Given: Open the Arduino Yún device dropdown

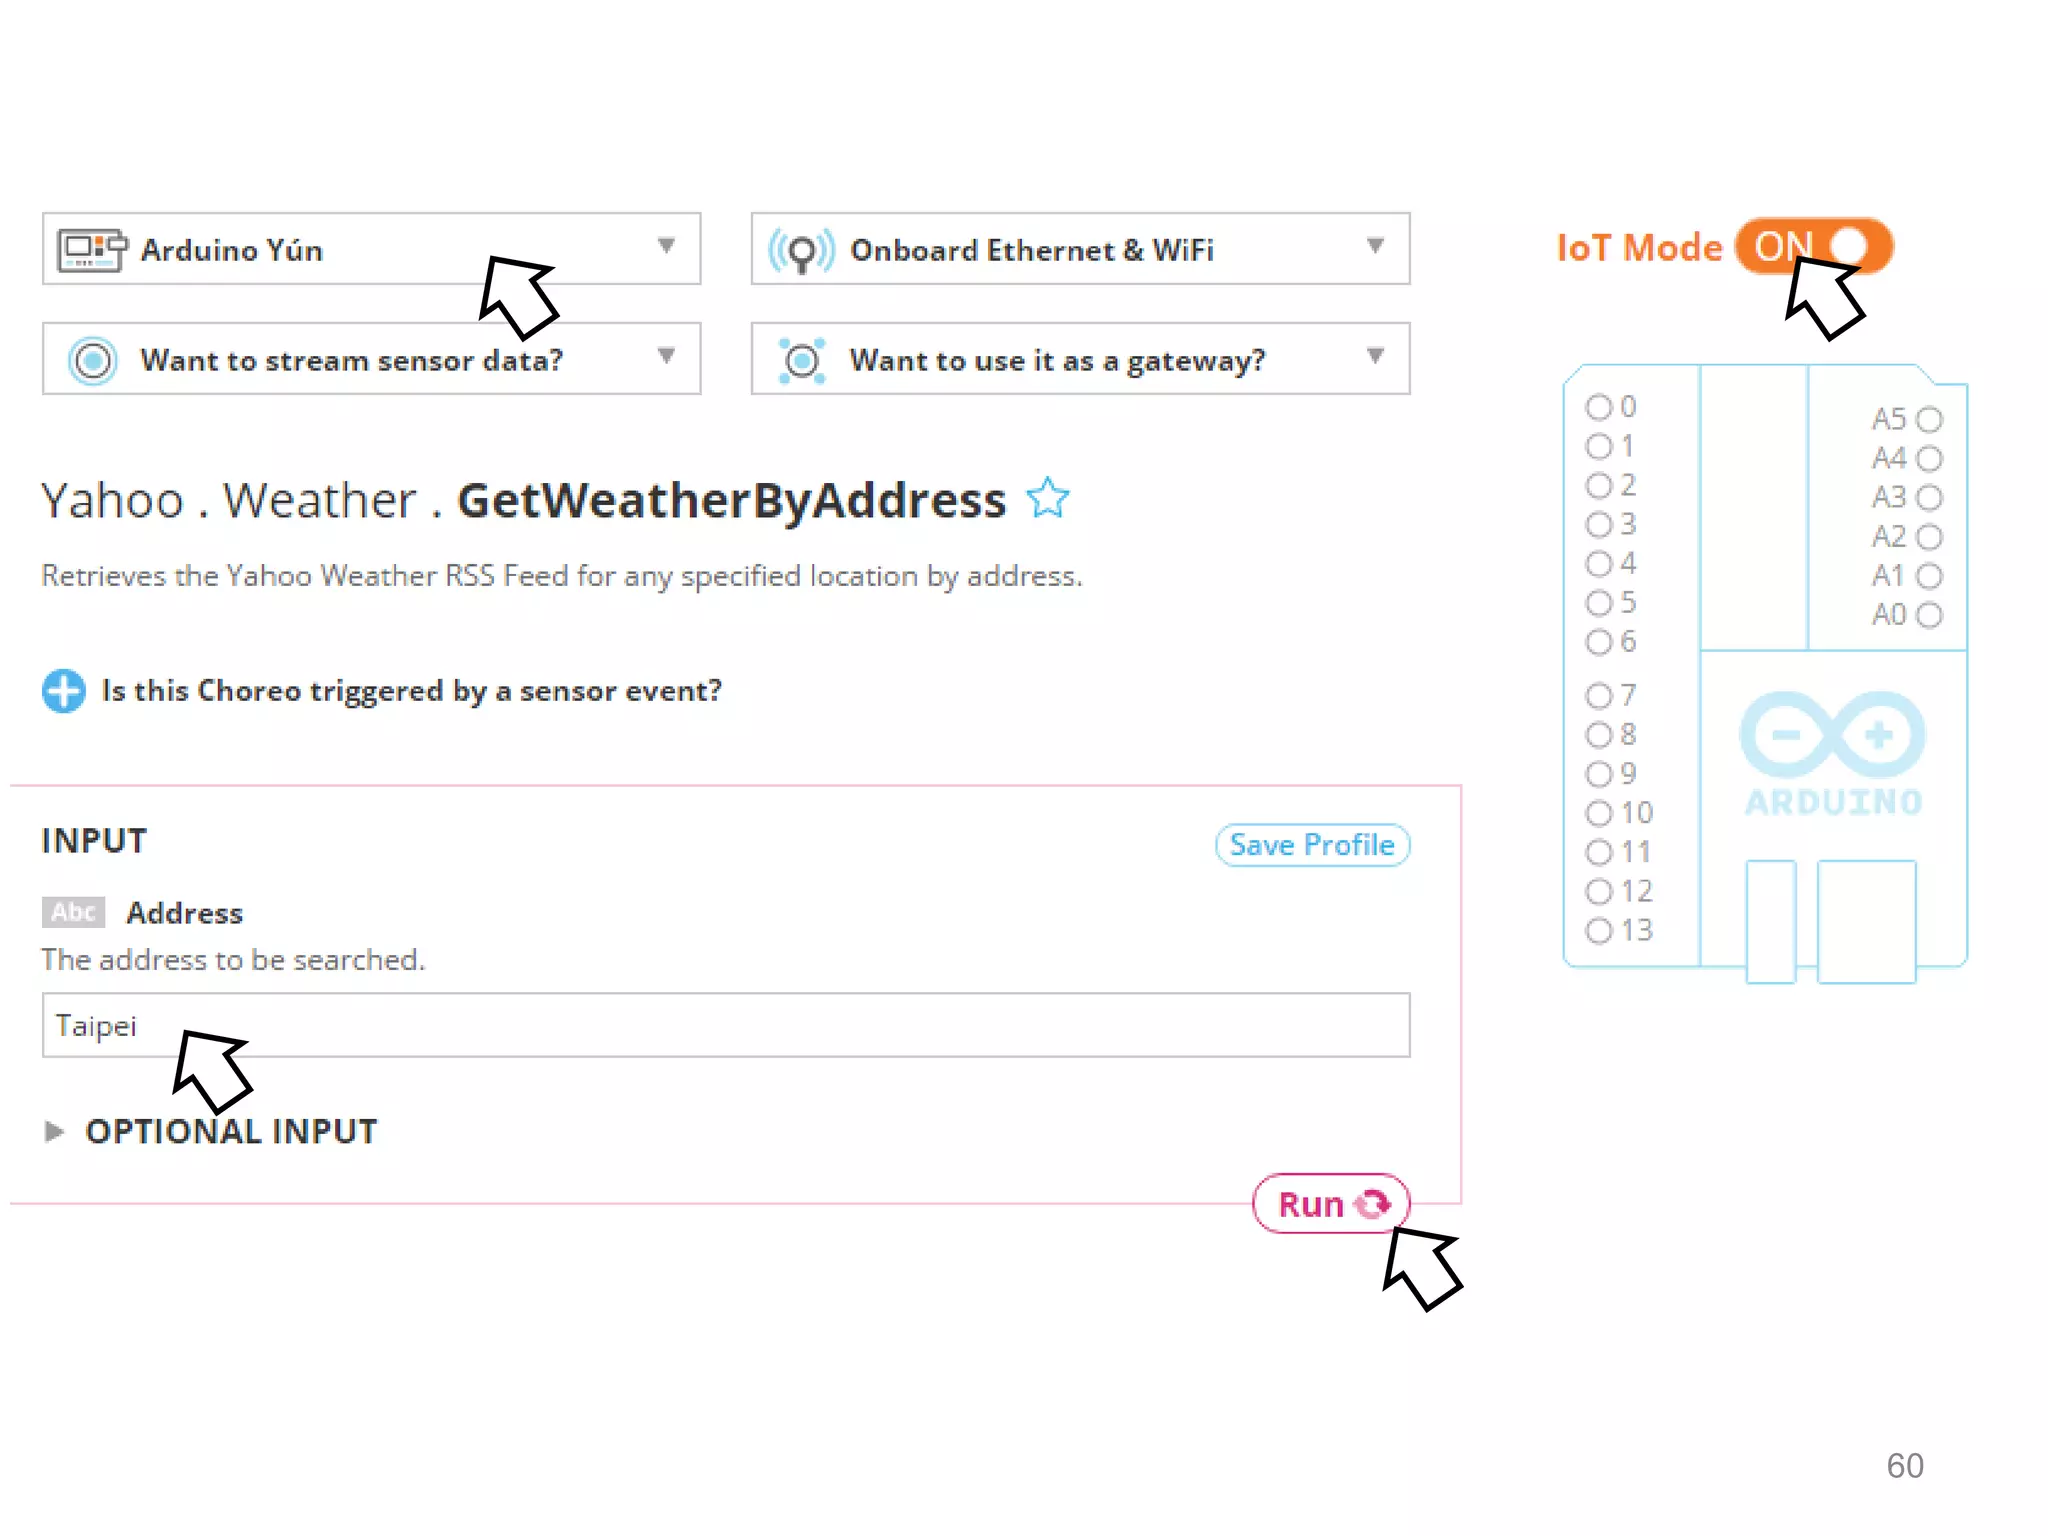Looking at the screenshot, I should [x=667, y=247].
